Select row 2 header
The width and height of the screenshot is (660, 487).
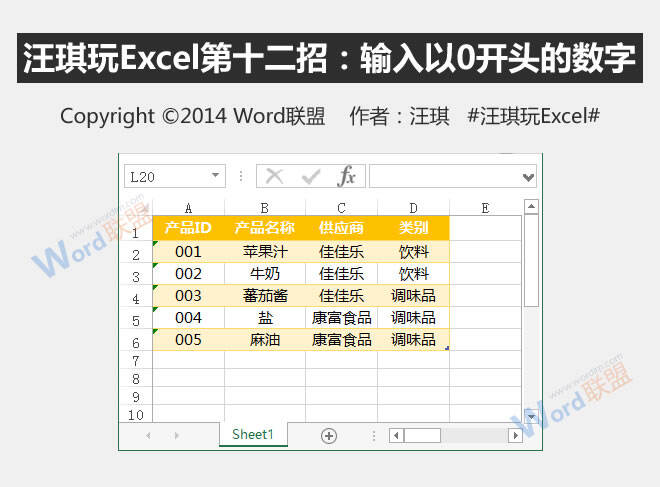(136, 252)
